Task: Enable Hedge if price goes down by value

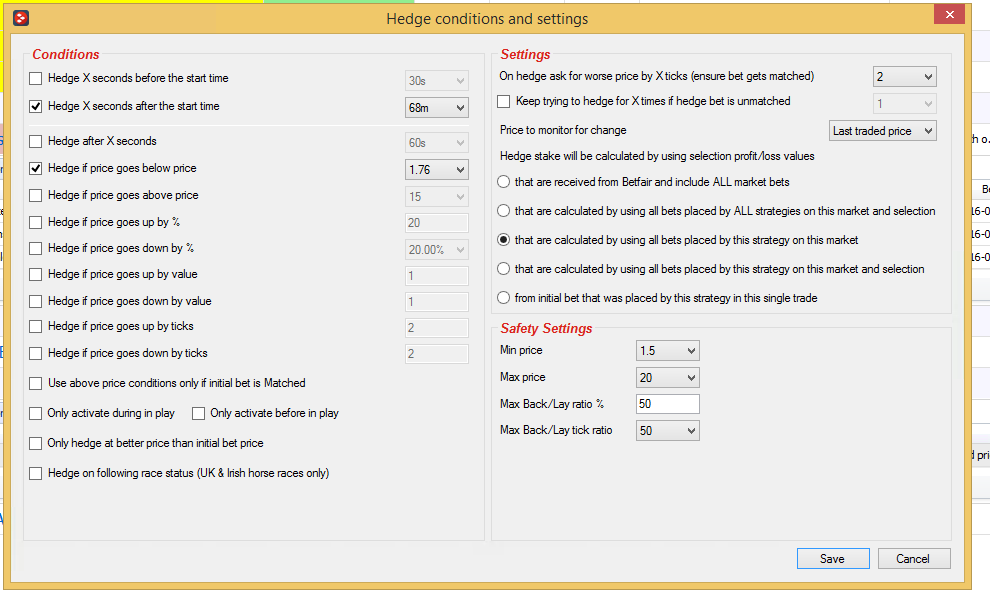Action: point(36,301)
